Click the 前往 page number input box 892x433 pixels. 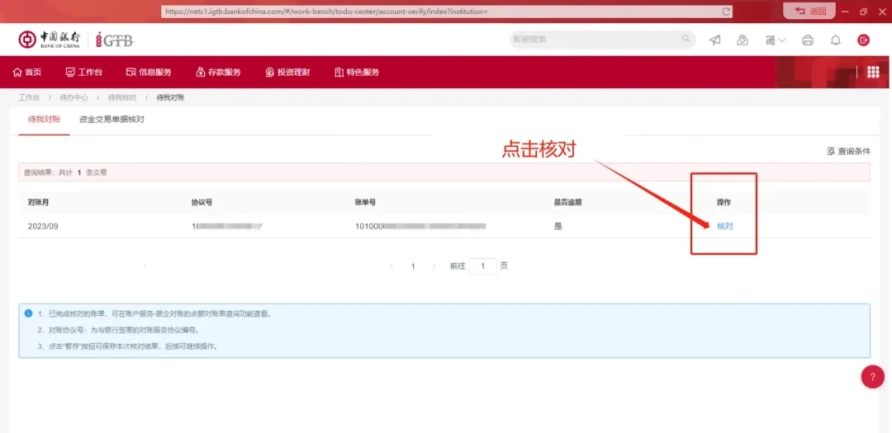click(483, 266)
